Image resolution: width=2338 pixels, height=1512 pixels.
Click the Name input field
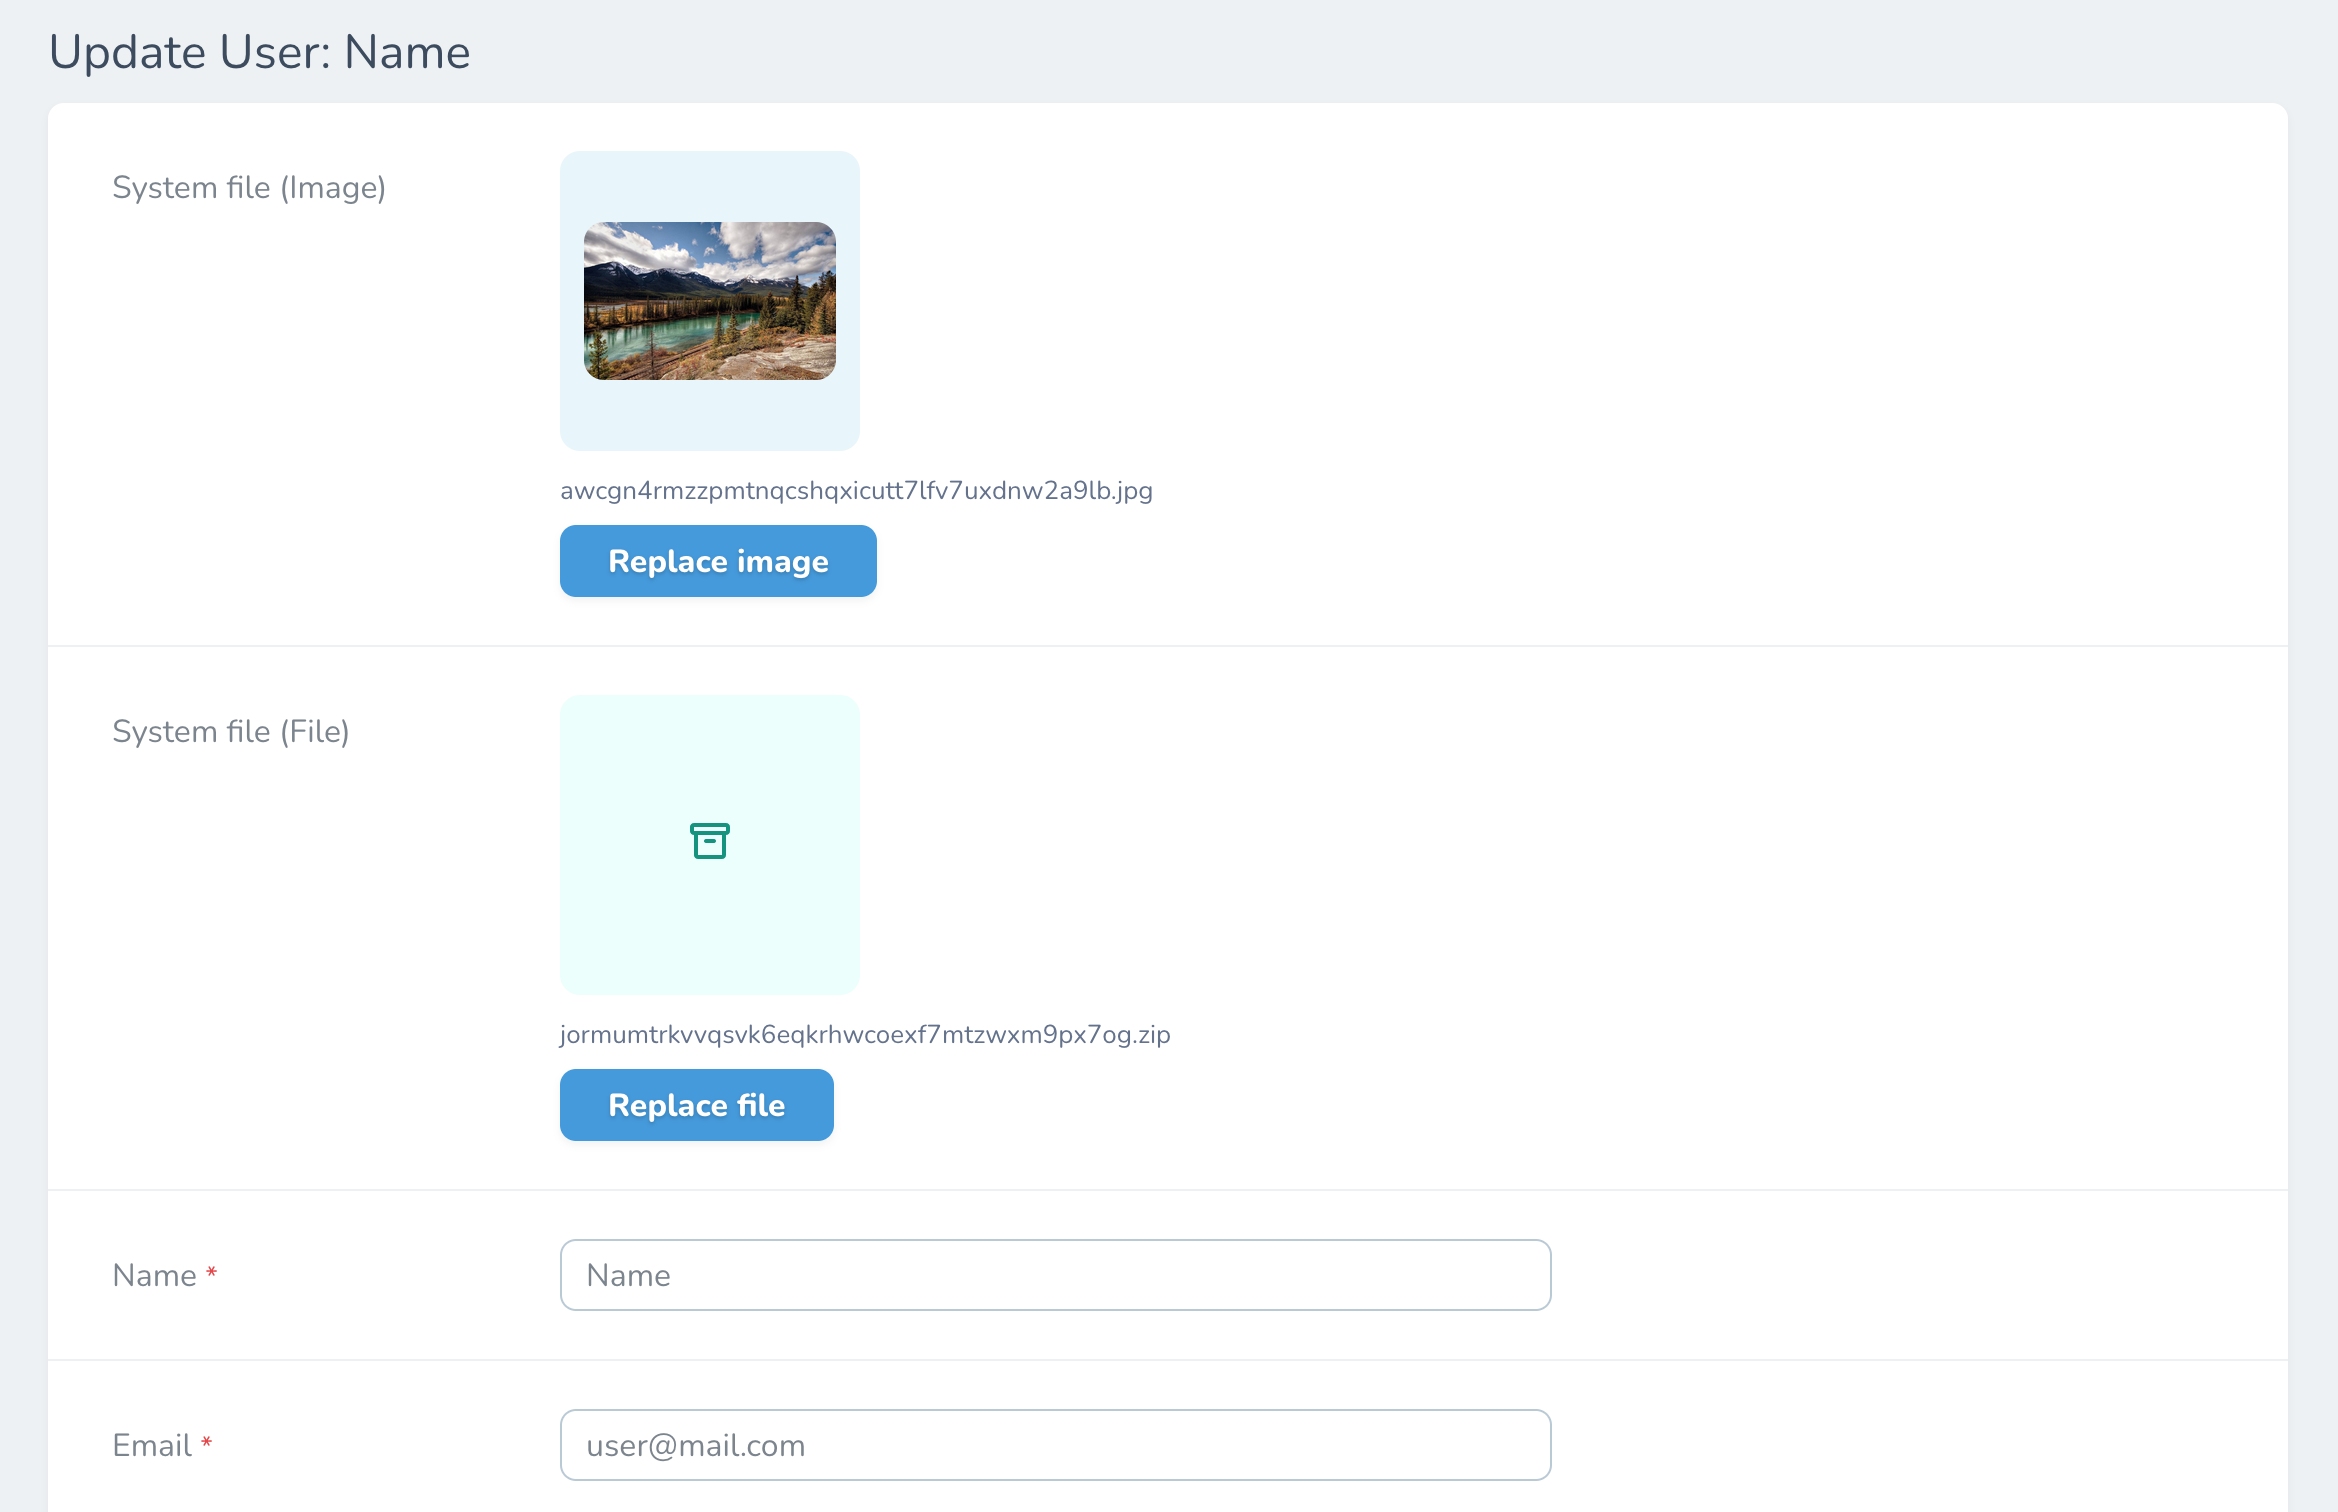point(1054,1274)
